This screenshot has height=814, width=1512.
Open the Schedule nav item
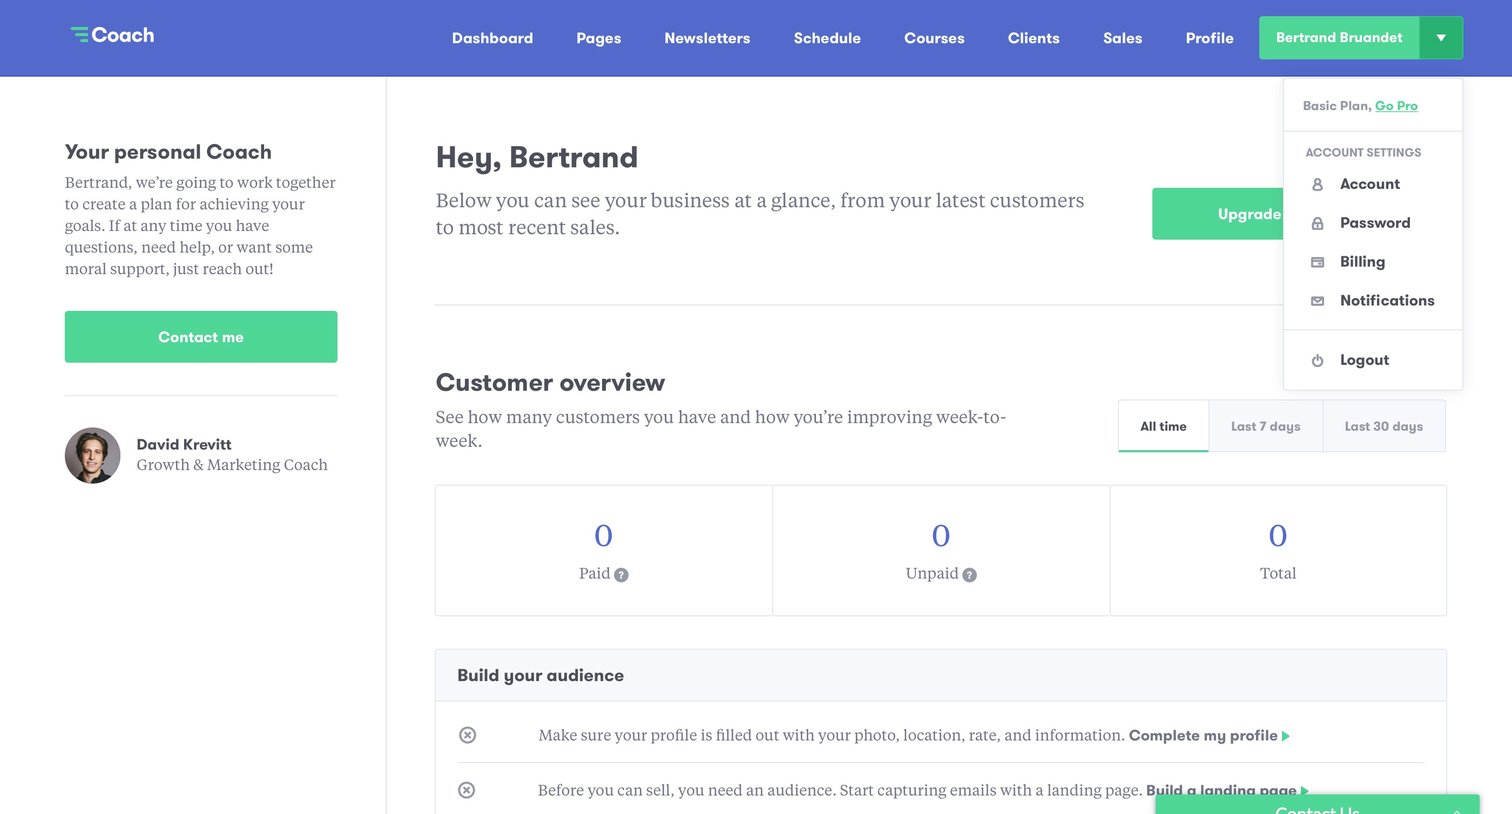coord(827,38)
